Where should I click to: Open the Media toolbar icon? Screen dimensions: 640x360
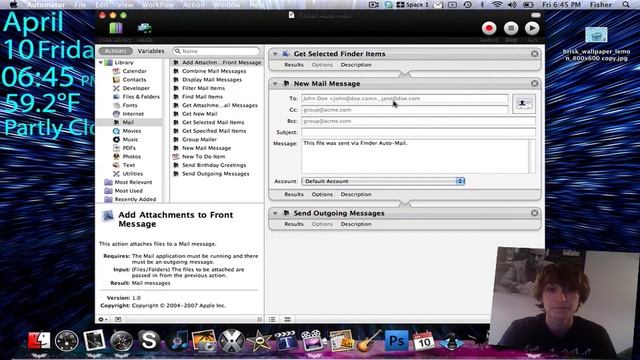tap(144, 28)
